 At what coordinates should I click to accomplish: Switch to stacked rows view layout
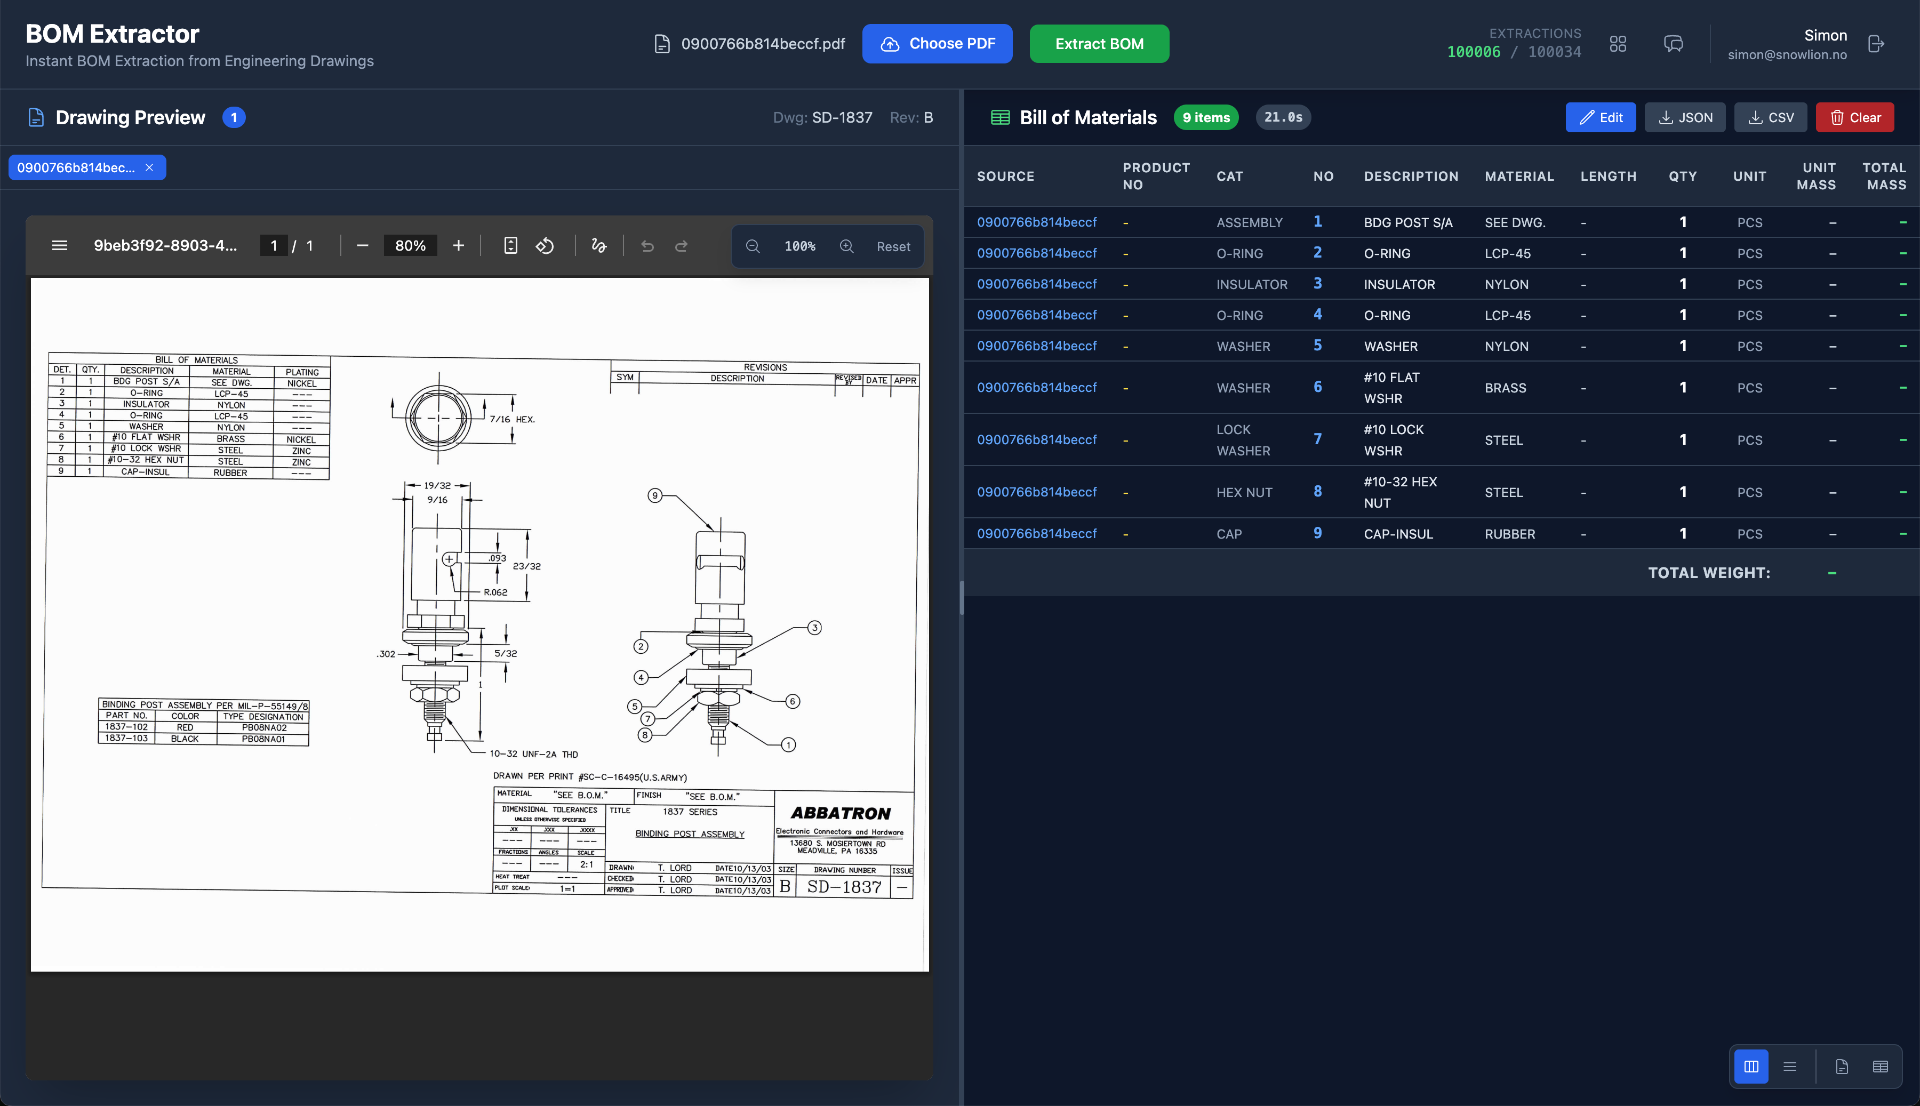coord(1790,1067)
